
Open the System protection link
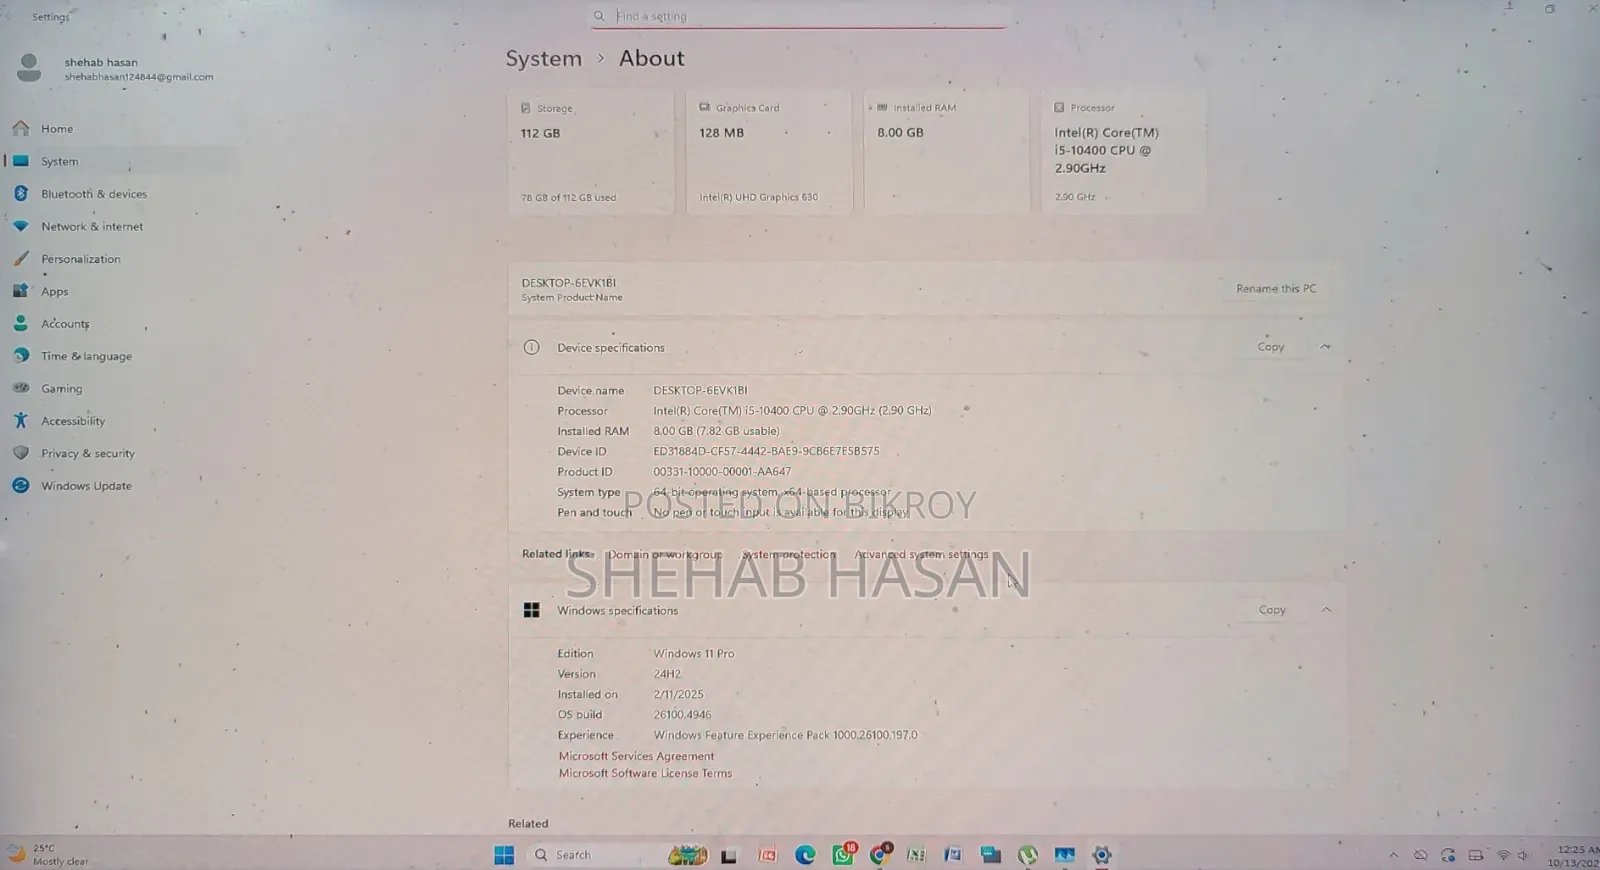coord(789,555)
